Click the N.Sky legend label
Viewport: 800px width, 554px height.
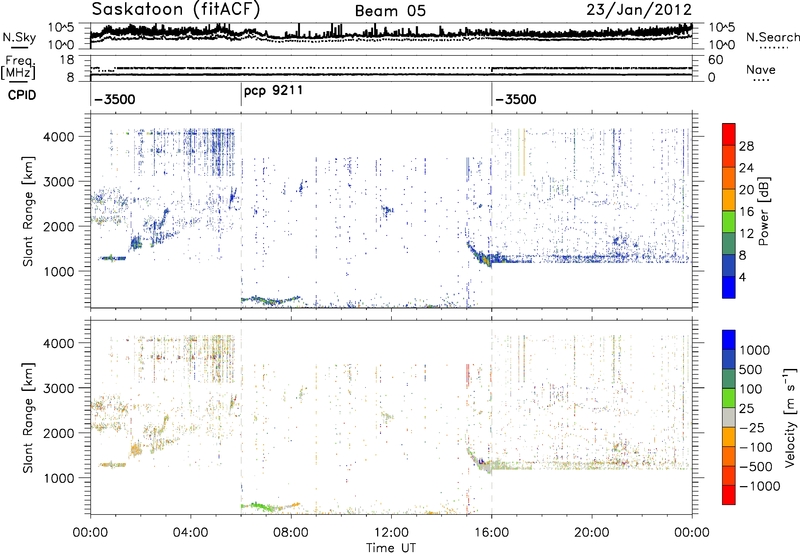(x=19, y=37)
